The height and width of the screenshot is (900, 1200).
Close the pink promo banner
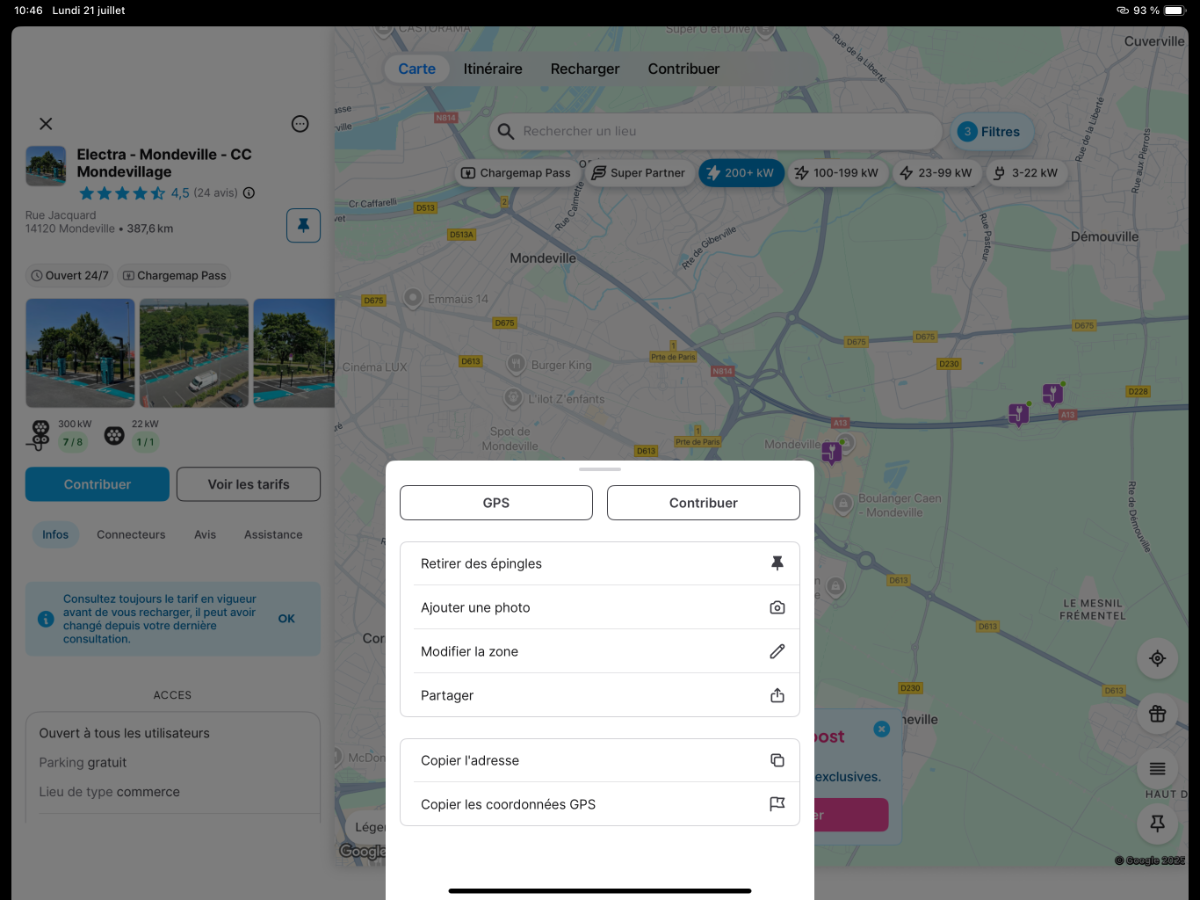[x=881, y=729]
